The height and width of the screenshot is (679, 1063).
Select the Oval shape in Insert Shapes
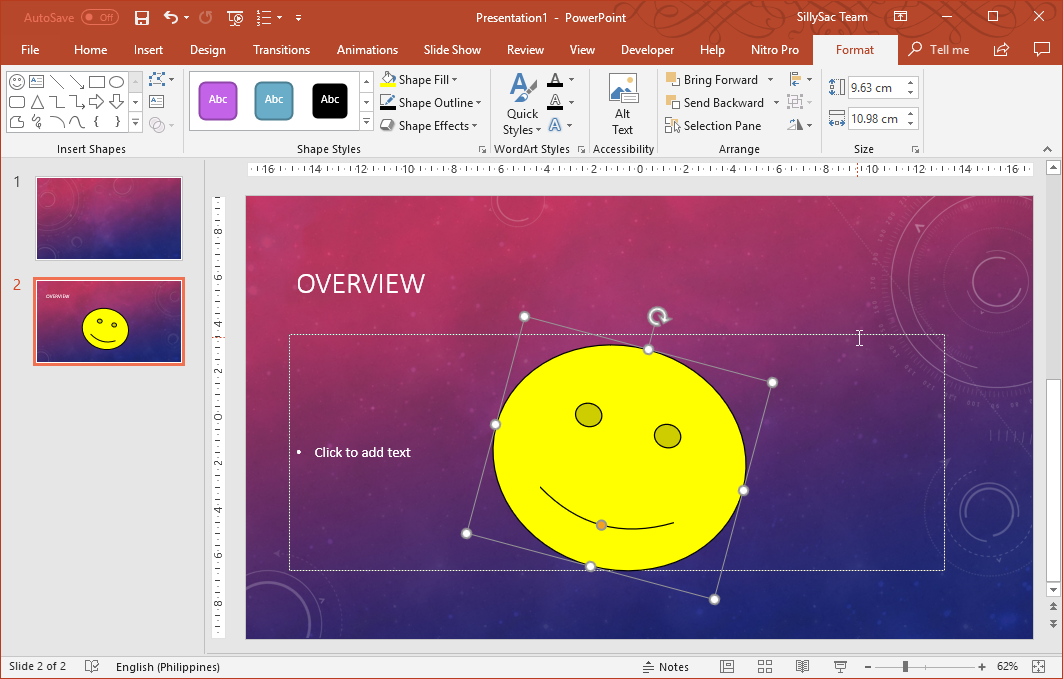click(x=116, y=81)
